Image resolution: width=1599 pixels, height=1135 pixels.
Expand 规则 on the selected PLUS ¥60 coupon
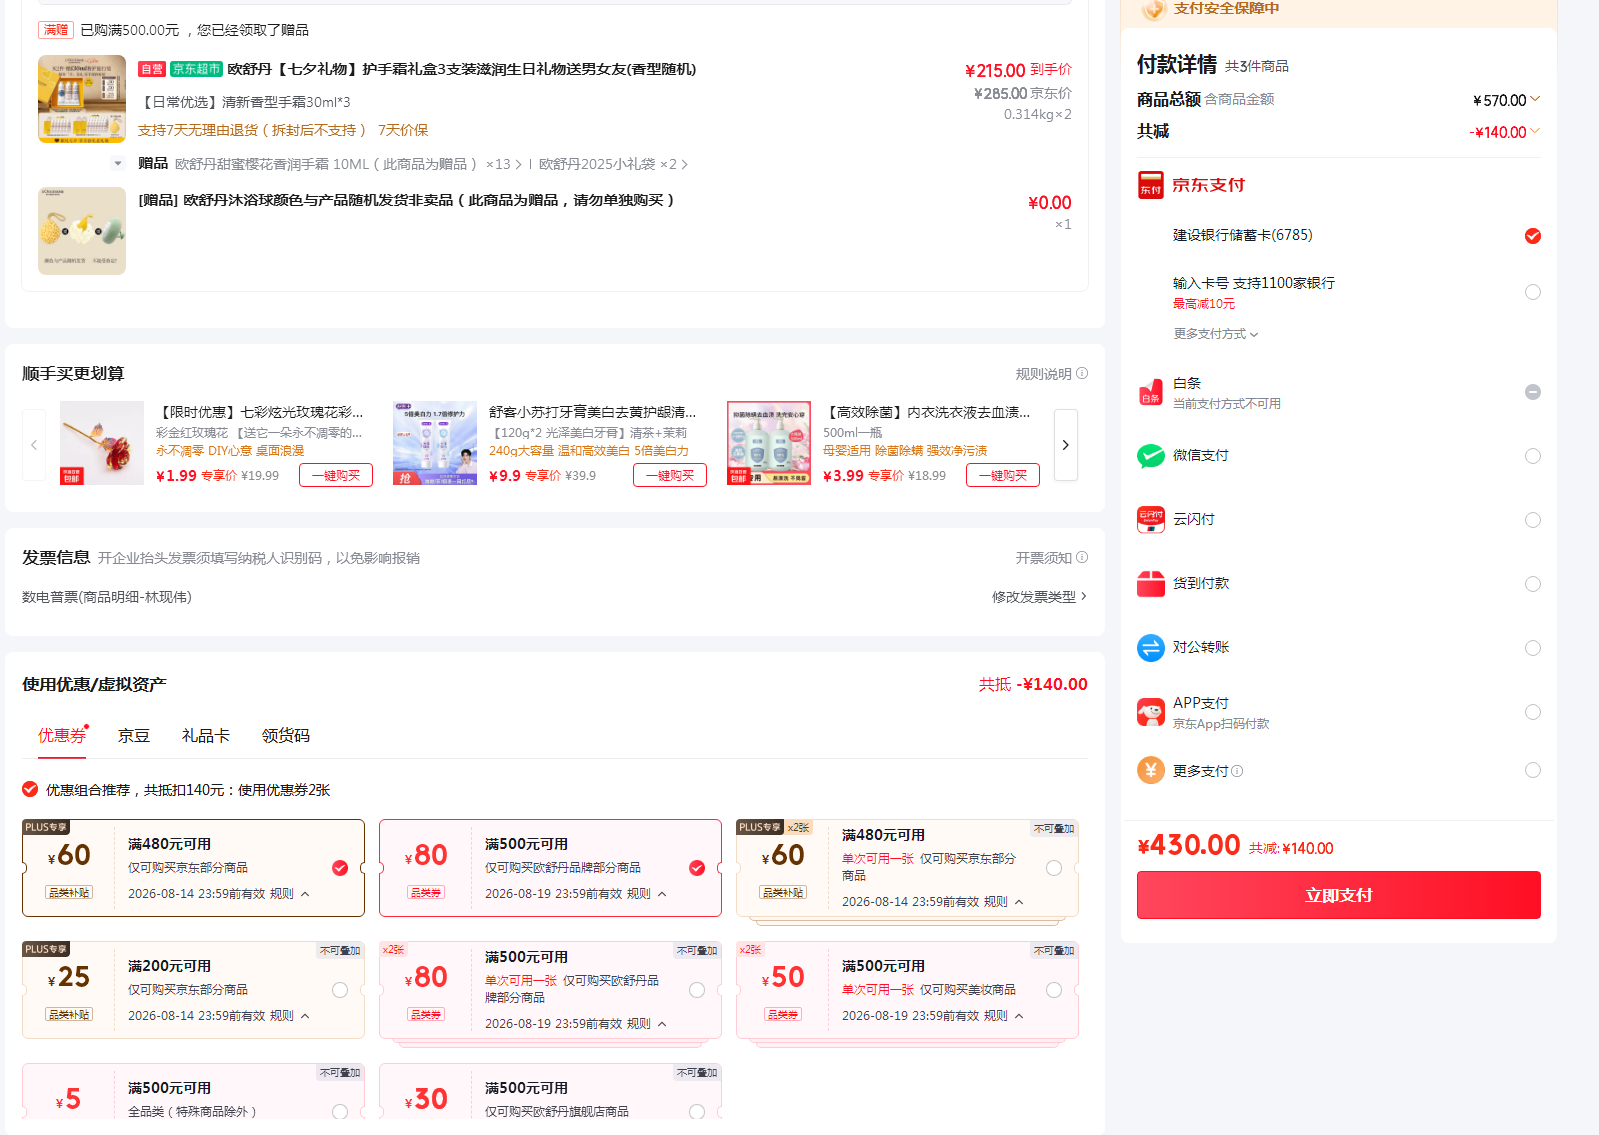(x=291, y=894)
